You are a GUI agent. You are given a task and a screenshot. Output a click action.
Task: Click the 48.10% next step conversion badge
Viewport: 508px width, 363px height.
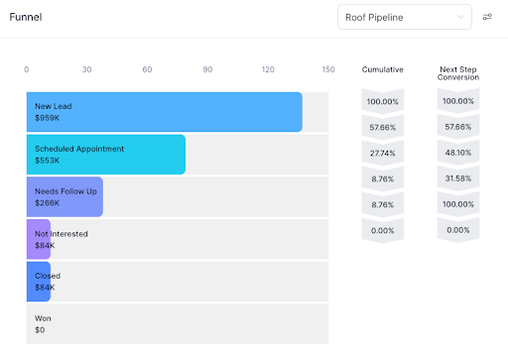[458, 153]
